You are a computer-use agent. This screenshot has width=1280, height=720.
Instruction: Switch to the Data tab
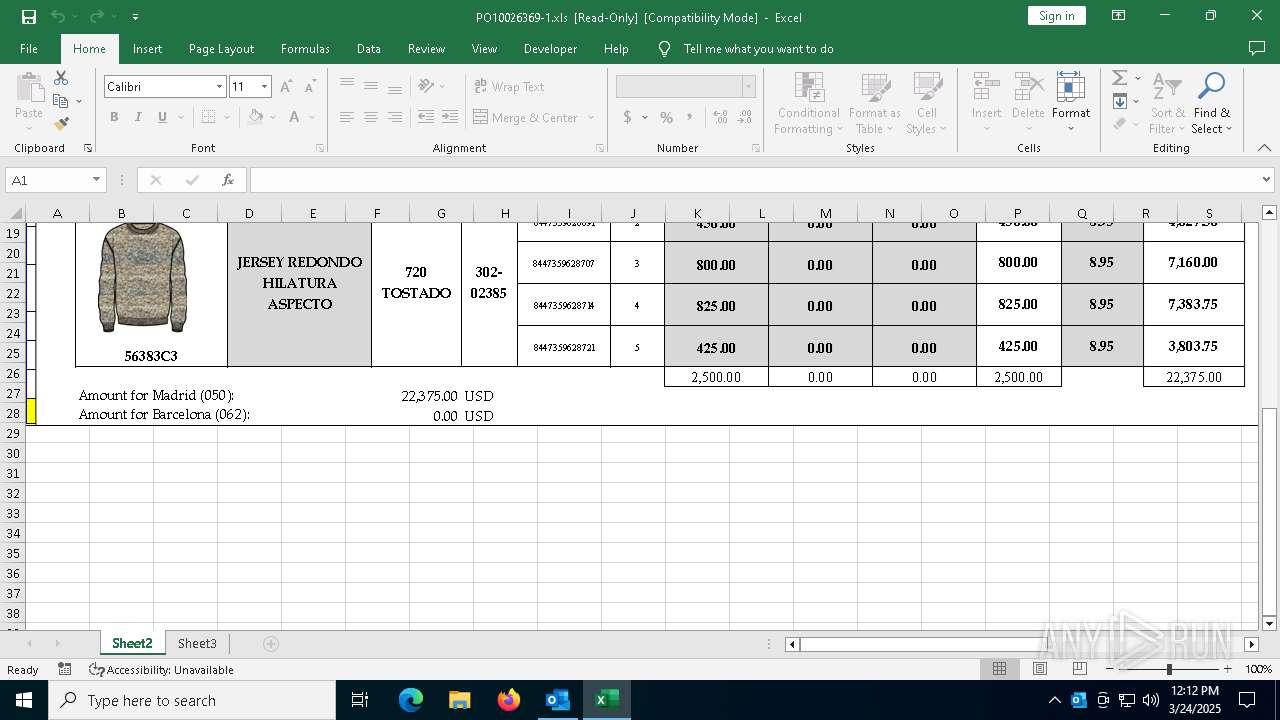(369, 48)
